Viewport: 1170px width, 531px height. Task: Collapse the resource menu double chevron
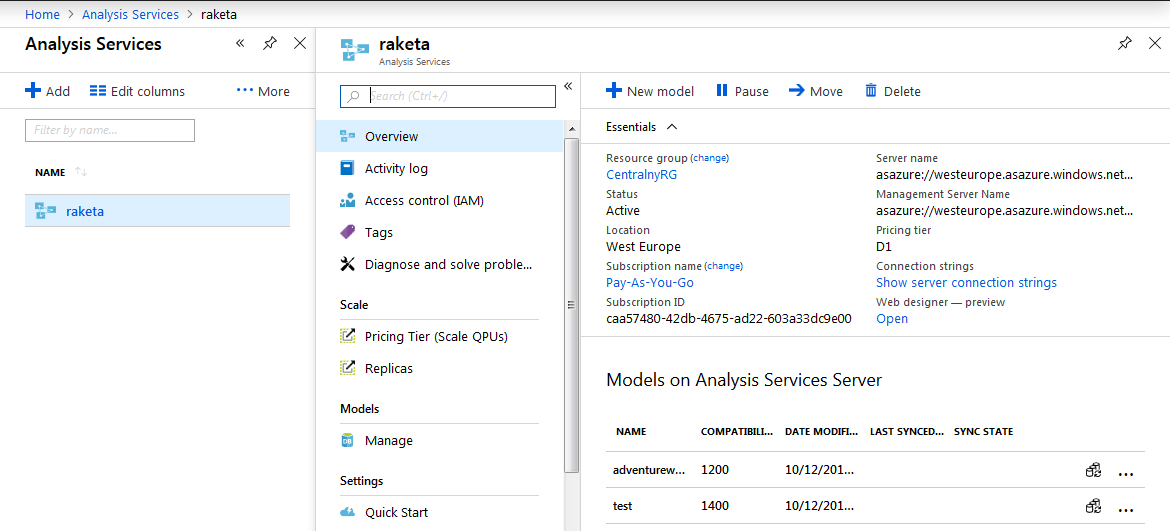(568, 87)
